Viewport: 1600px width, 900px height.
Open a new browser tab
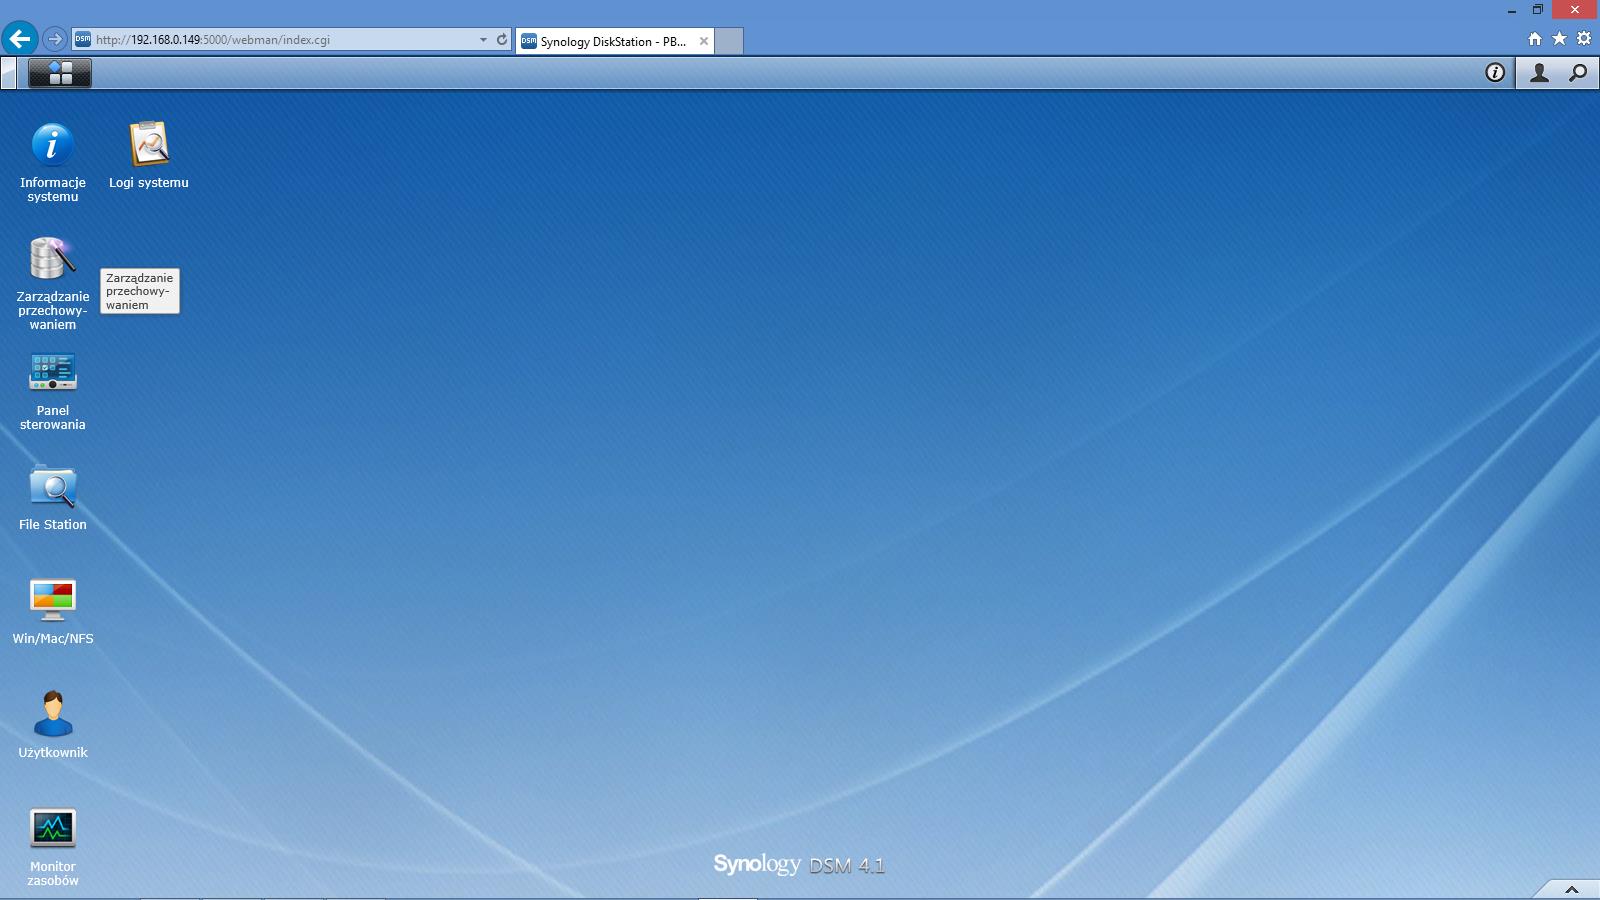tap(729, 41)
